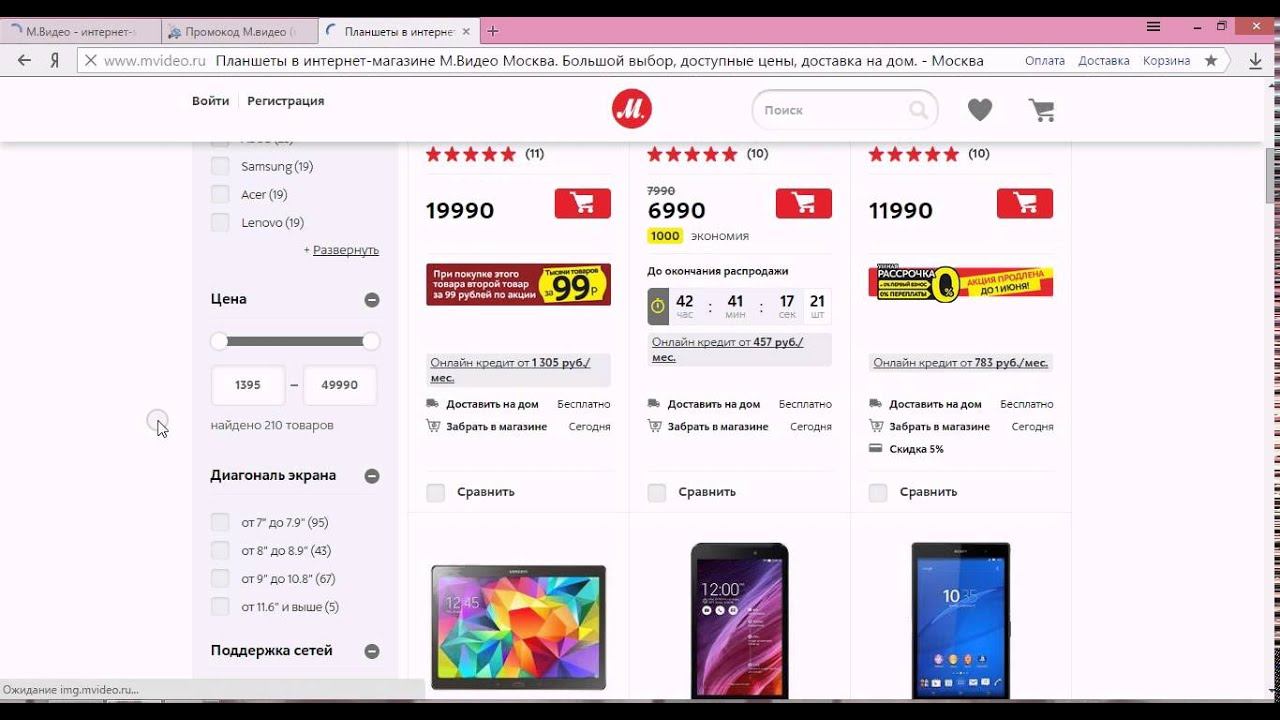This screenshot has width=1280, height=720.
Task: Click the 5-star rating with 11 reviews
Action: point(471,154)
